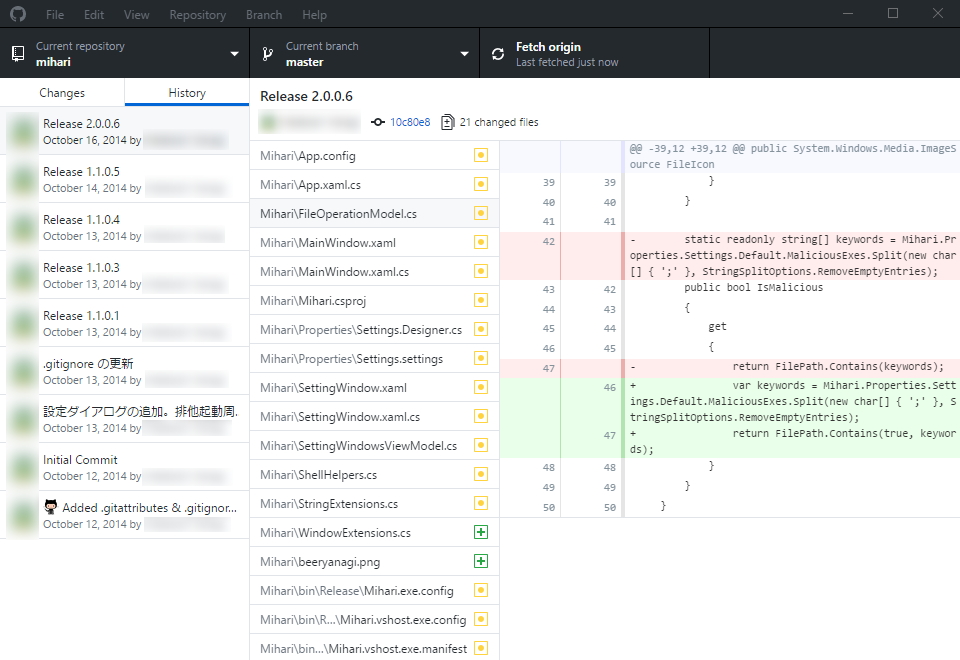Click the branch icon beside Current branch
The height and width of the screenshot is (660, 960).
click(x=266, y=53)
